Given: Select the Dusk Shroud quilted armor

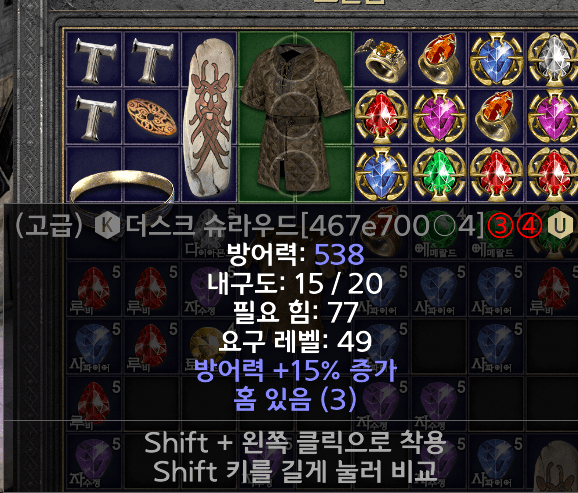Looking at the screenshot, I should (x=295, y=117).
